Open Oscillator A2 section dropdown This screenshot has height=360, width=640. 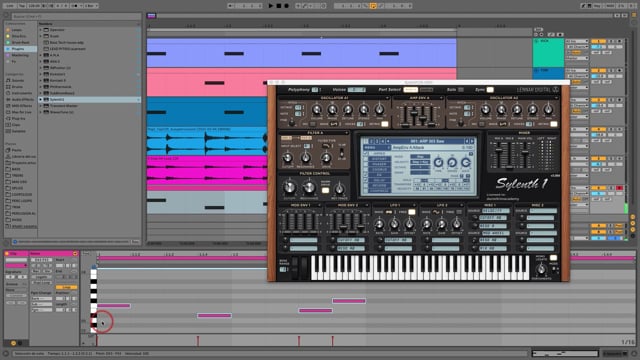coord(556,98)
